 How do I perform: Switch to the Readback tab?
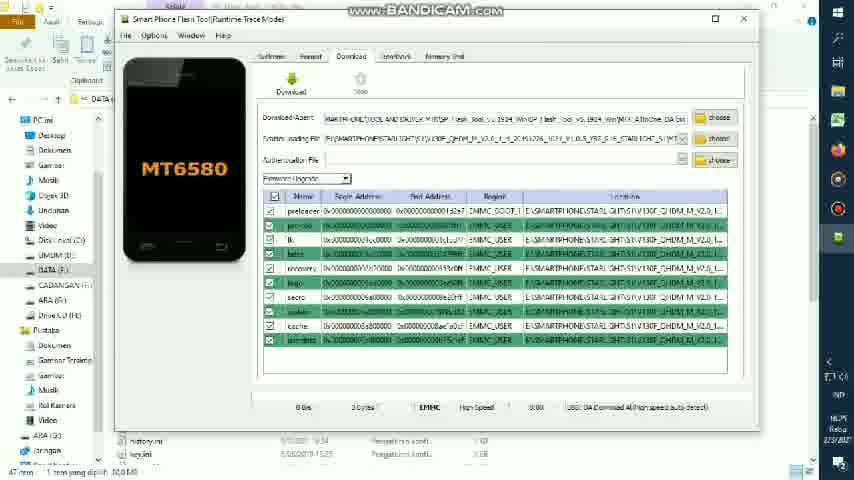[396, 57]
